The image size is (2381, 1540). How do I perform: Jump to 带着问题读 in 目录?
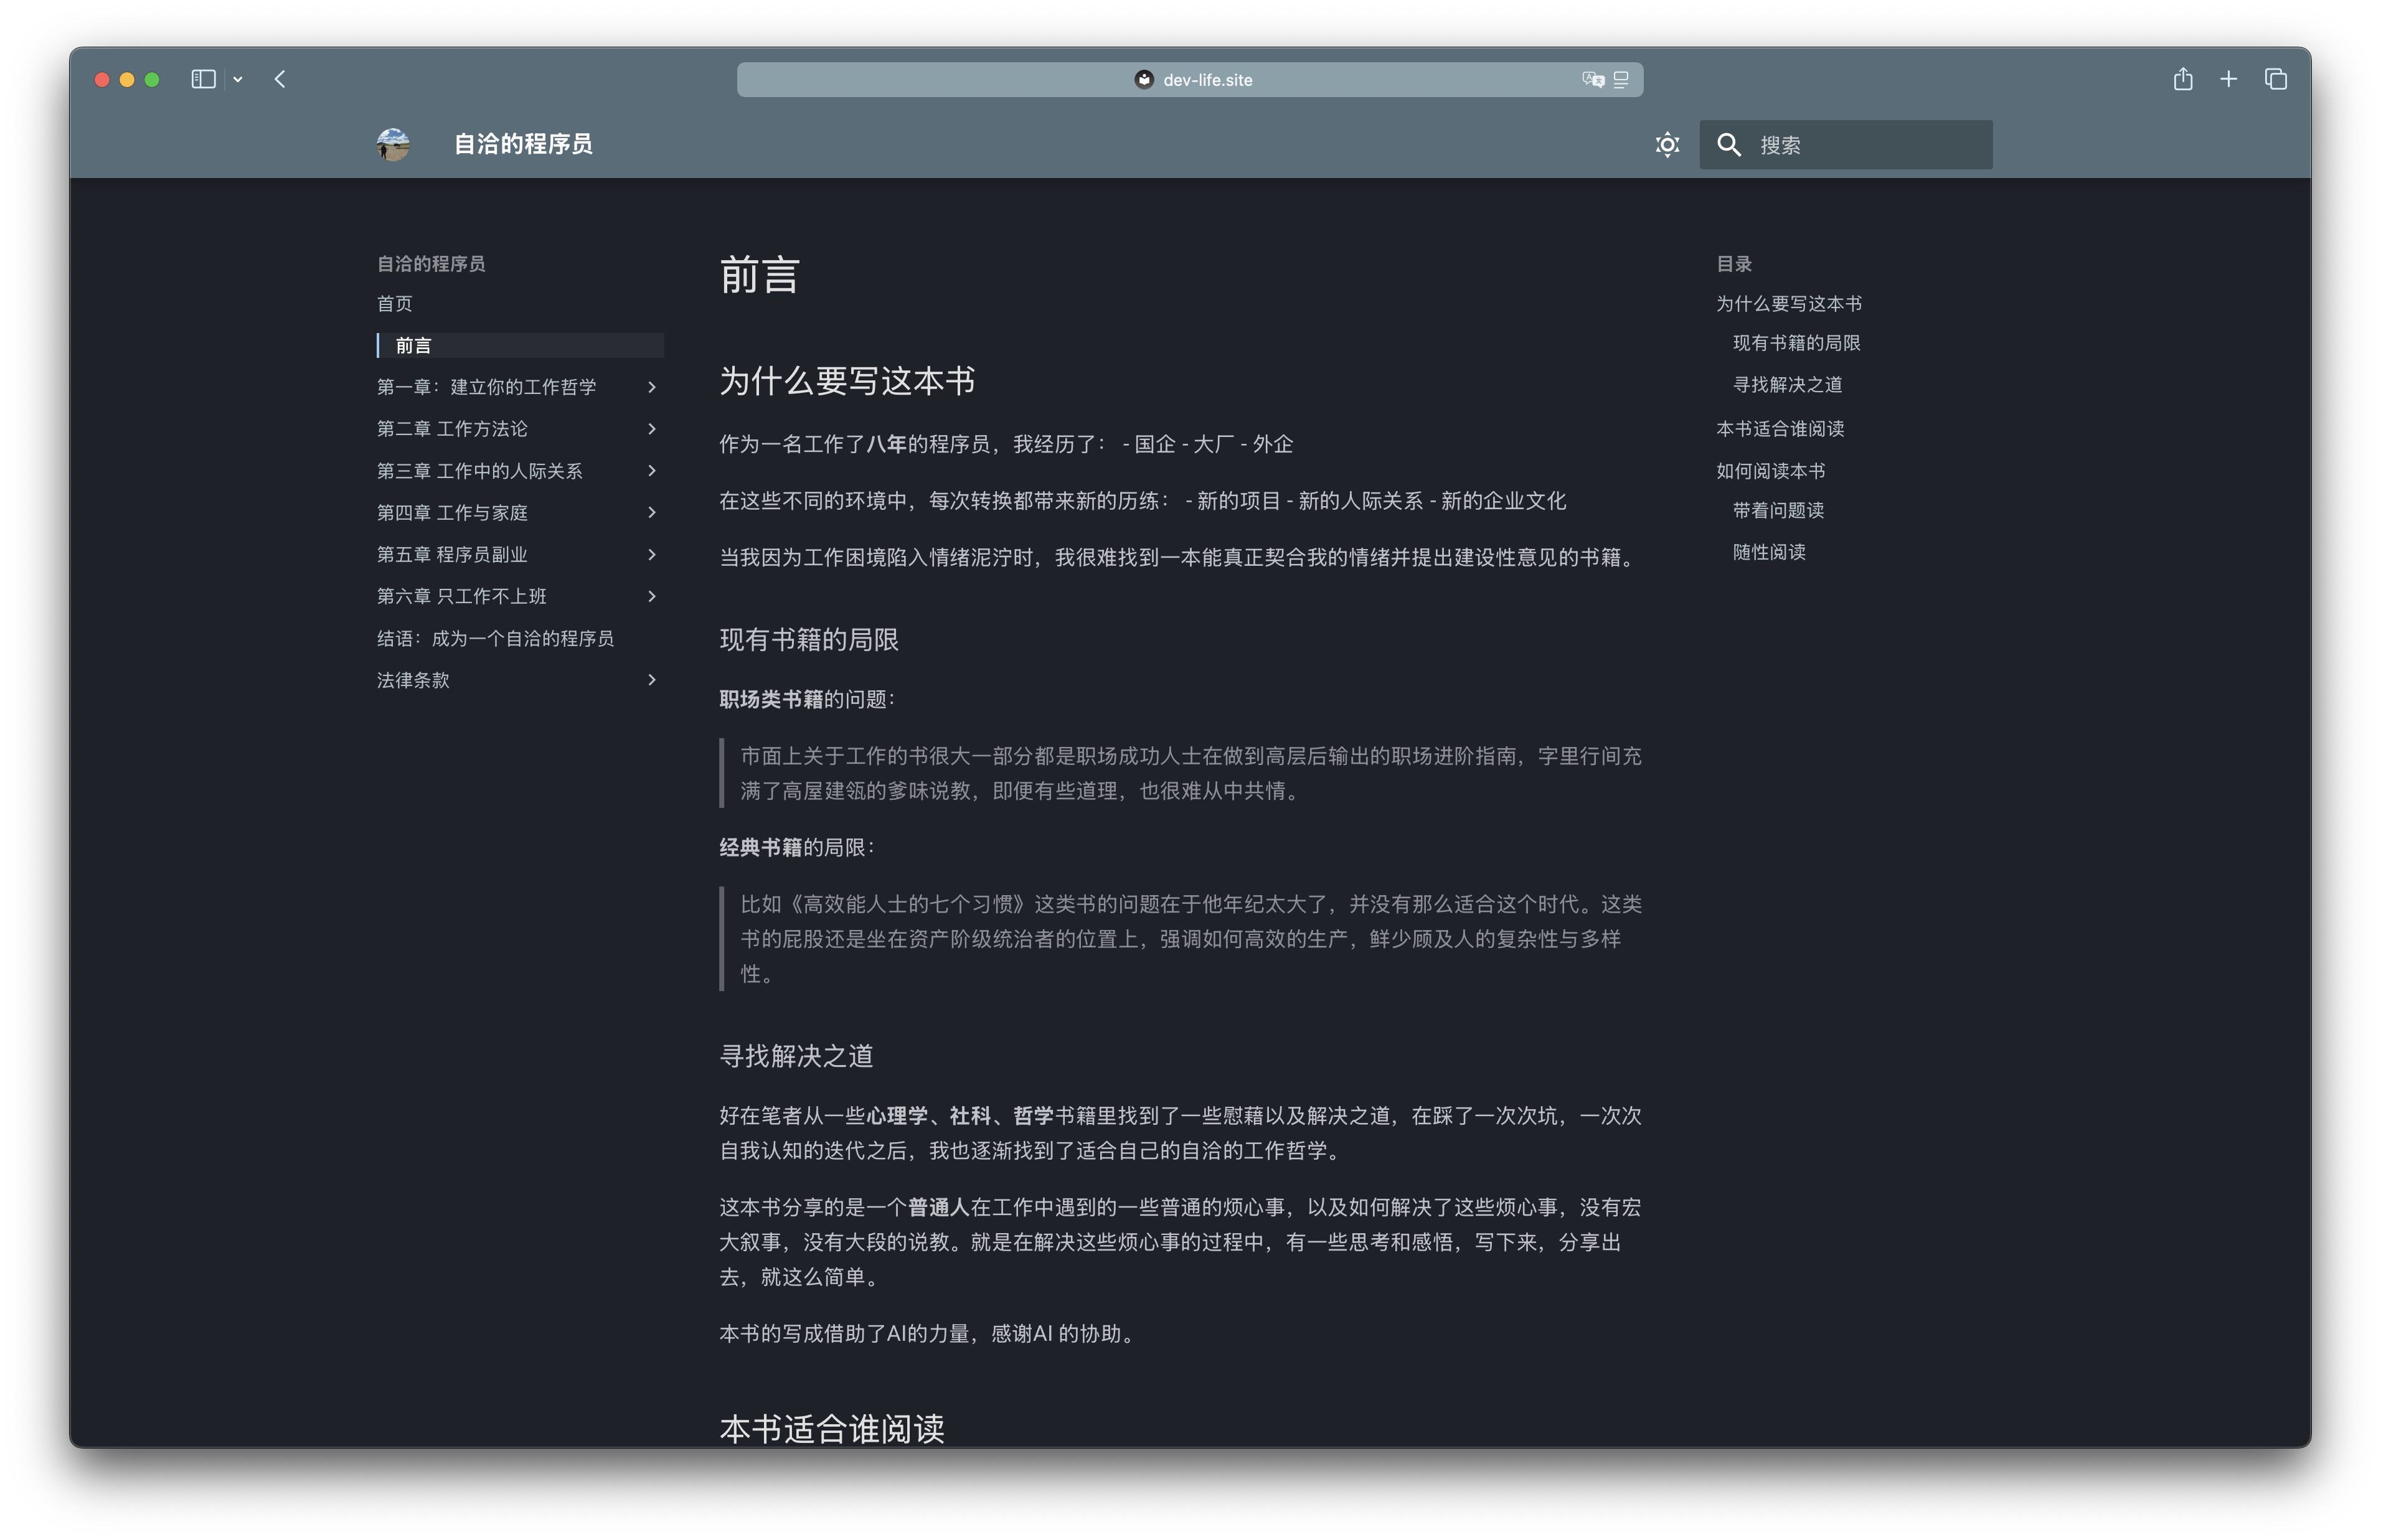tap(1778, 510)
